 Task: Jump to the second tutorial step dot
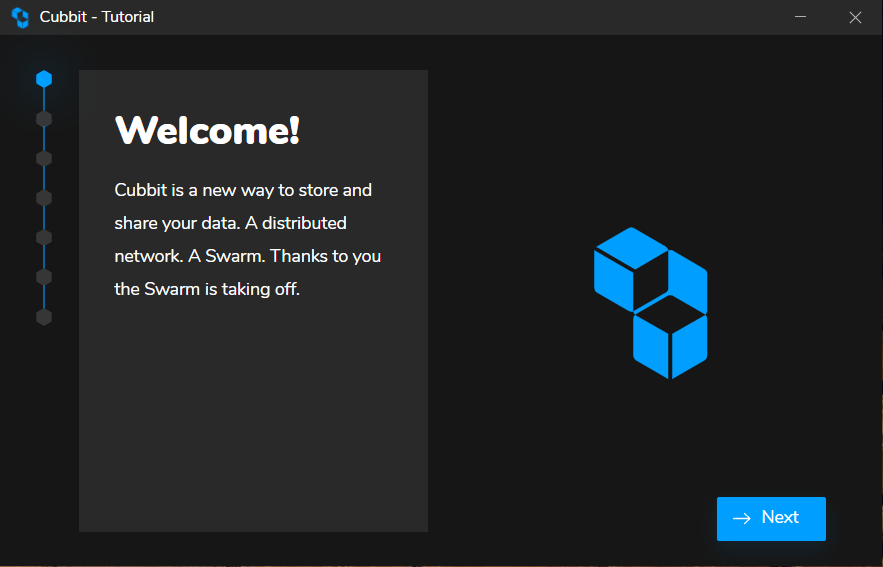[44, 119]
